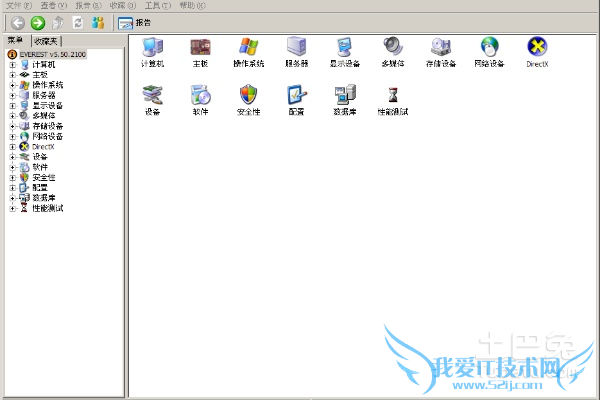600x400 pixels.
Task: Select 安全性 in the tree
Action: pos(44,178)
